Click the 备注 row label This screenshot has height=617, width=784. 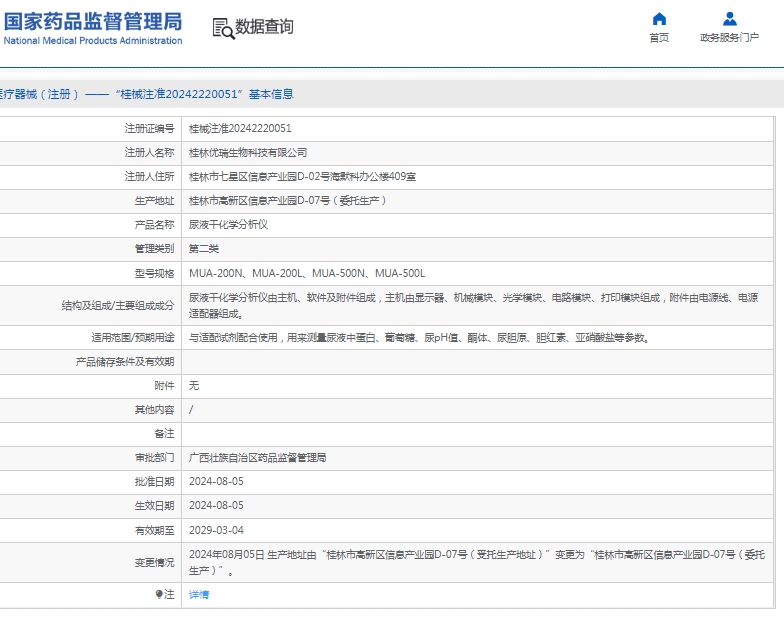(164, 434)
